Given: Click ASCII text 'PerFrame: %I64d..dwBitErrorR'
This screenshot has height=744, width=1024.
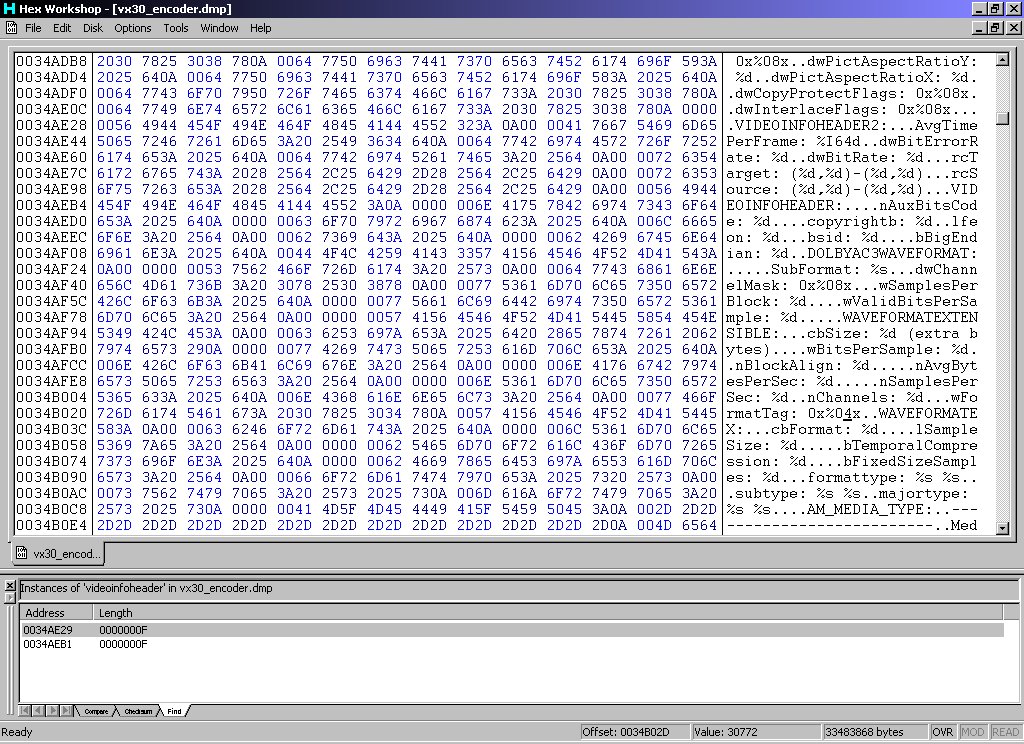Looking at the screenshot, I should click(x=852, y=141).
